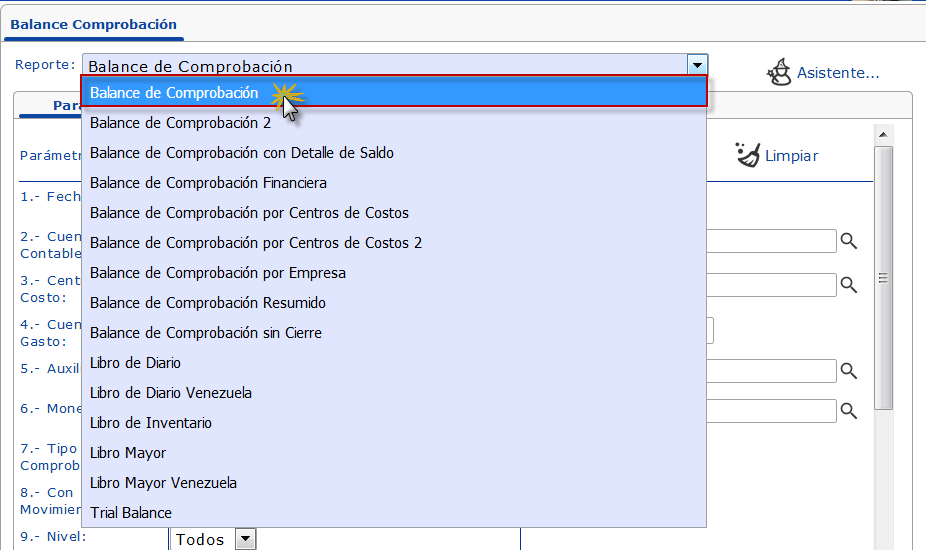Image resolution: width=926 pixels, height=550 pixels.
Task: Click the Cuenta Contable input field
Action: (x=771, y=241)
